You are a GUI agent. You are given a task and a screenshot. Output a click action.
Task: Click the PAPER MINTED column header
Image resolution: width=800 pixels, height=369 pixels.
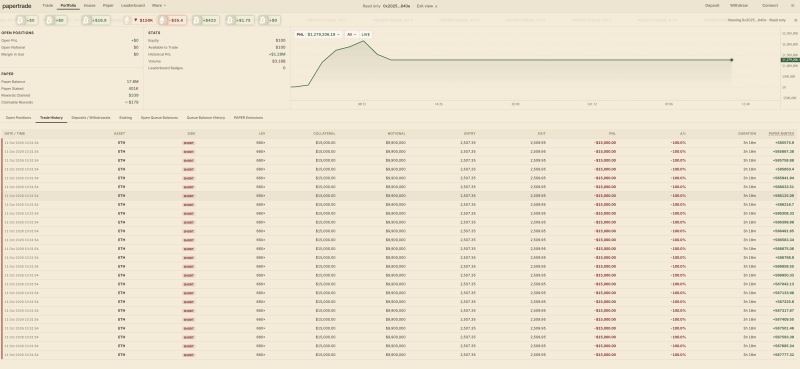pyautogui.click(x=781, y=134)
